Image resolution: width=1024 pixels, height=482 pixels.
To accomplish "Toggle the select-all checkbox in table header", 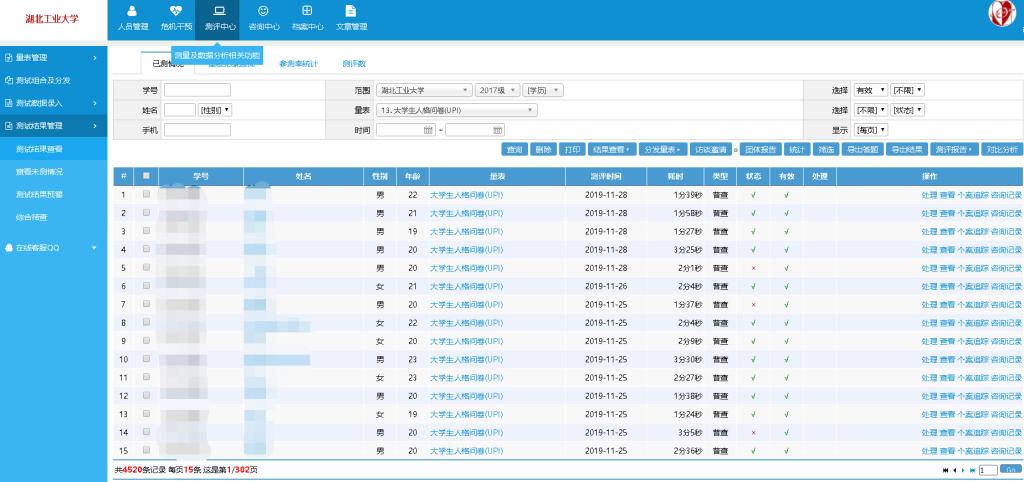I will (146, 176).
